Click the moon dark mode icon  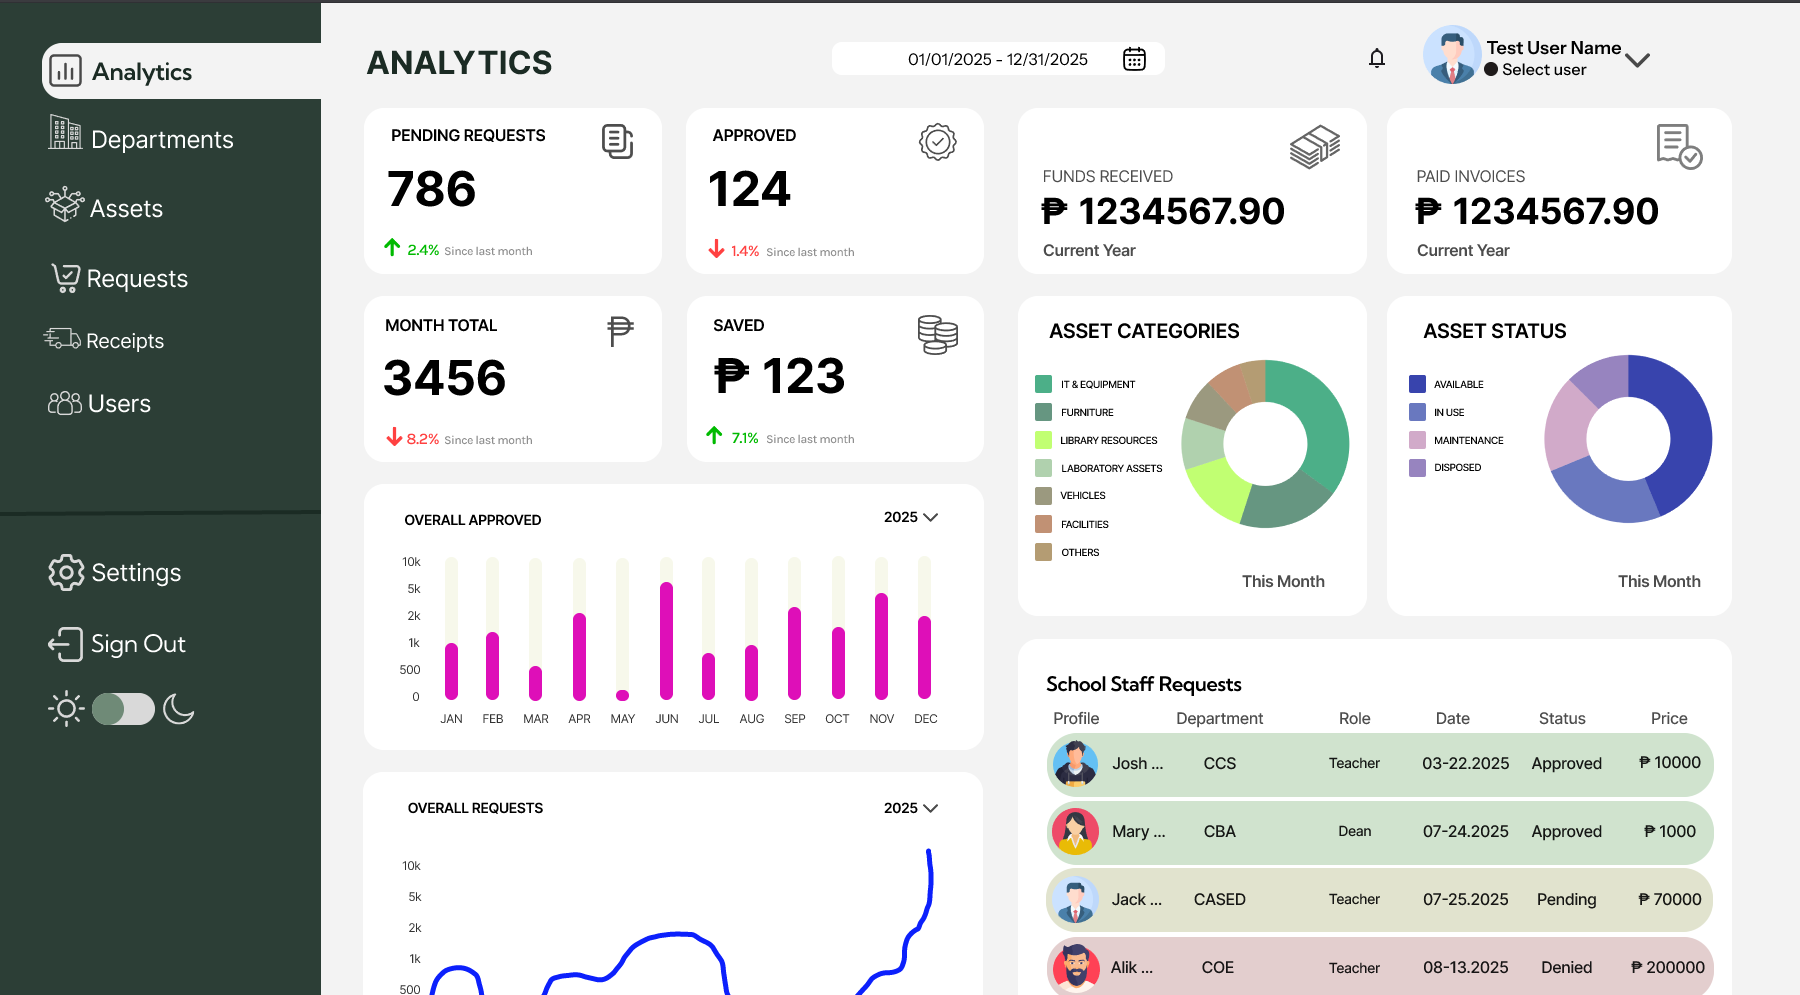click(x=179, y=709)
